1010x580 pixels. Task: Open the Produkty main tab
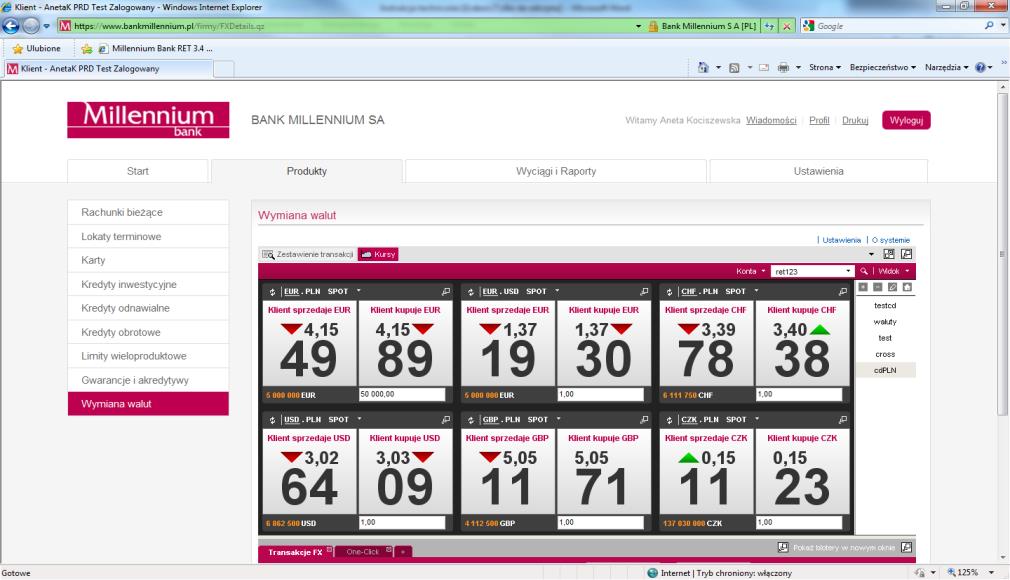point(307,171)
